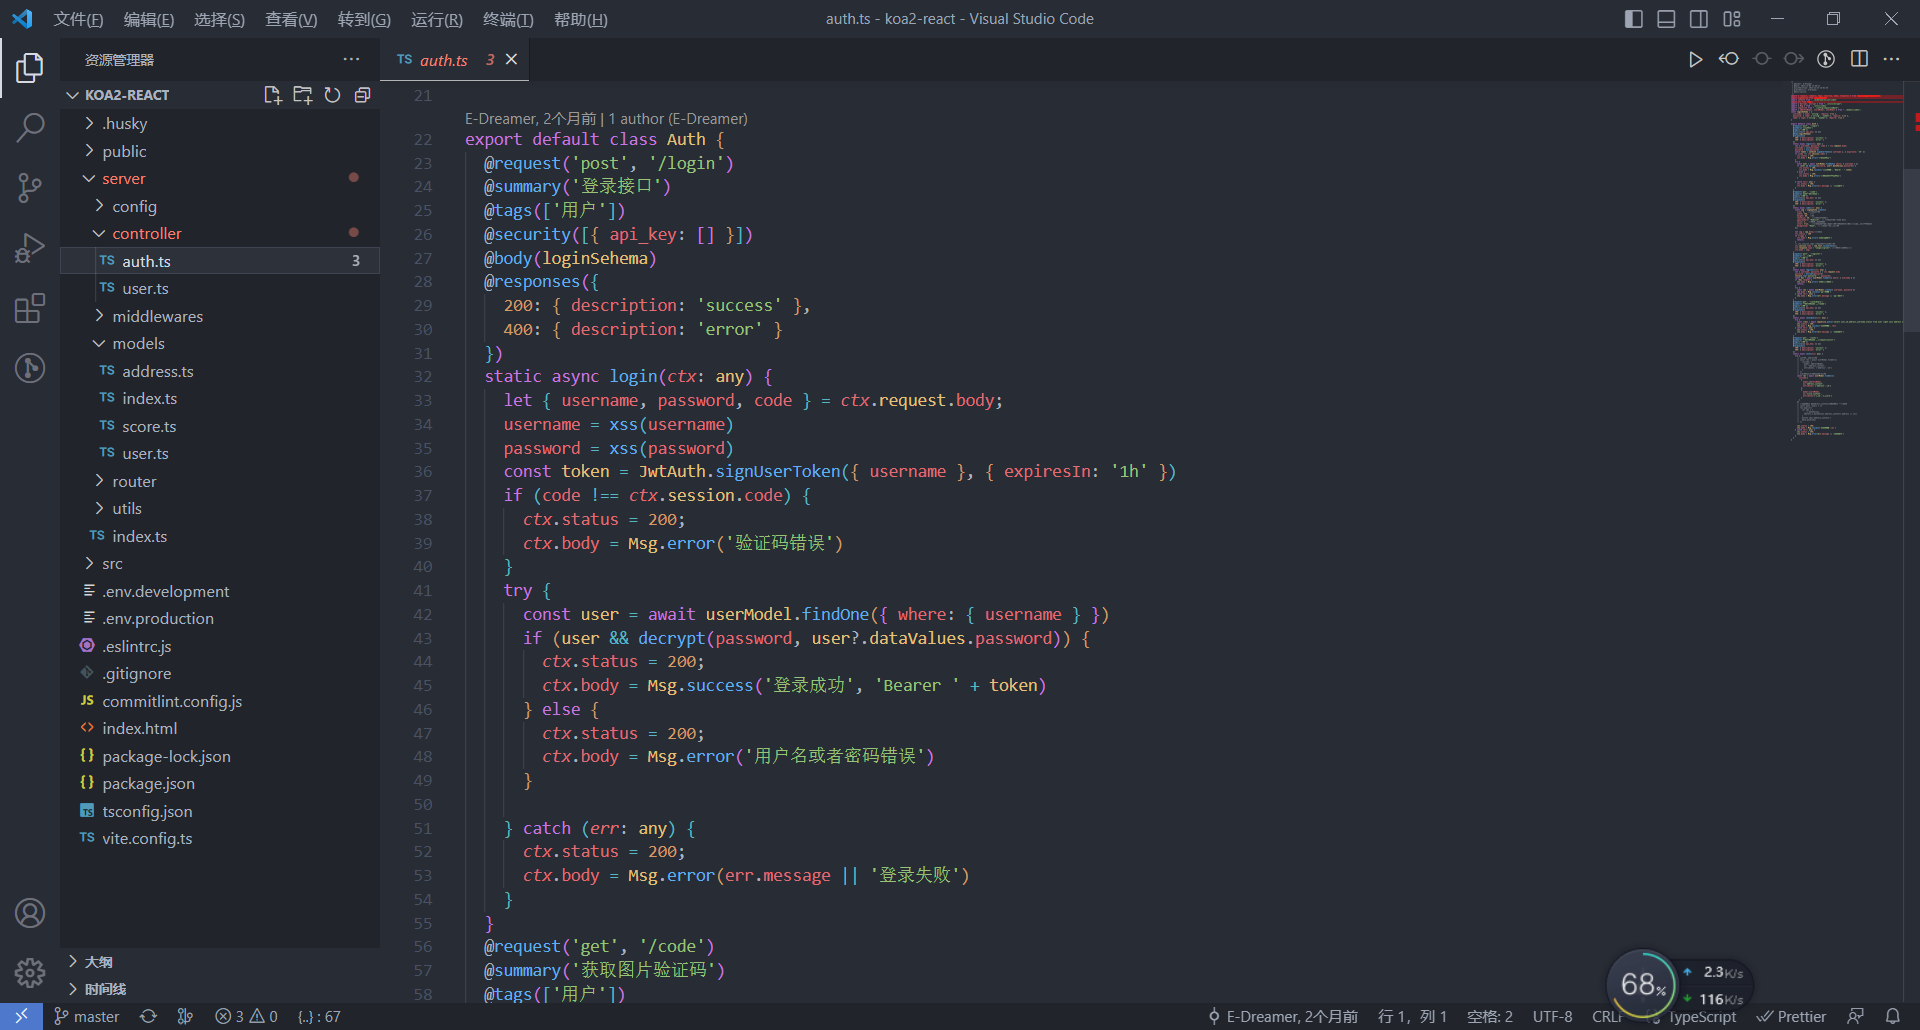This screenshot has width=1920, height=1030.
Task: Expand the 时间线 timeline section
Action: (x=105, y=989)
